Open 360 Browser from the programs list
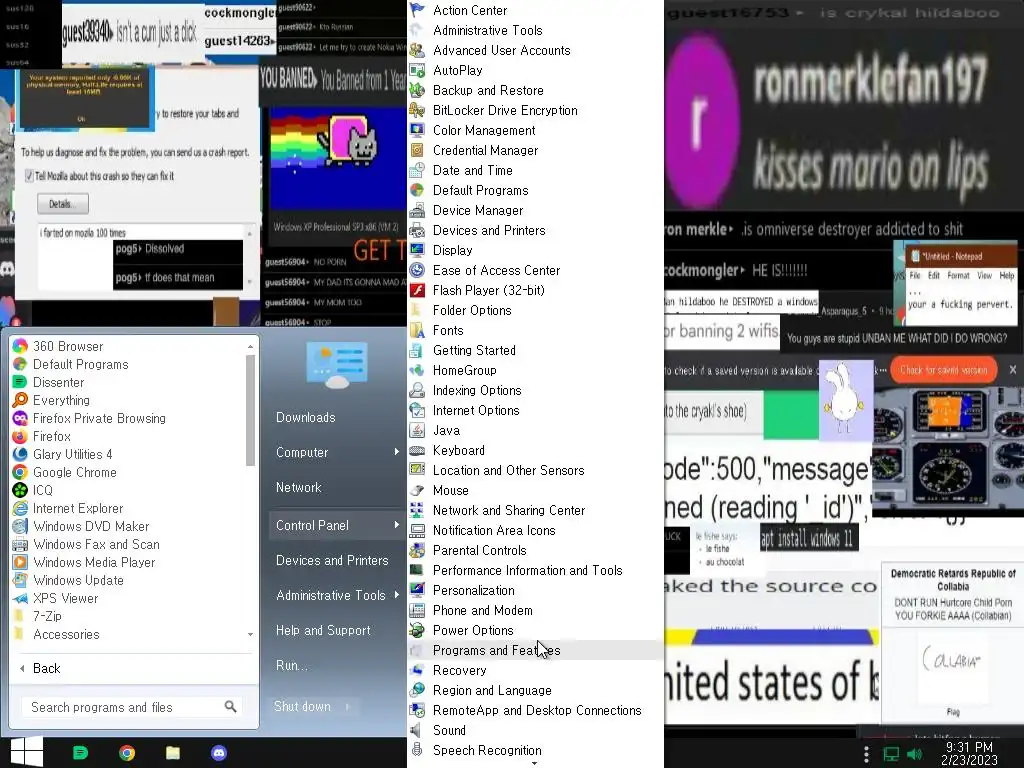This screenshot has height=768, width=1024. [x=68, y=346]
